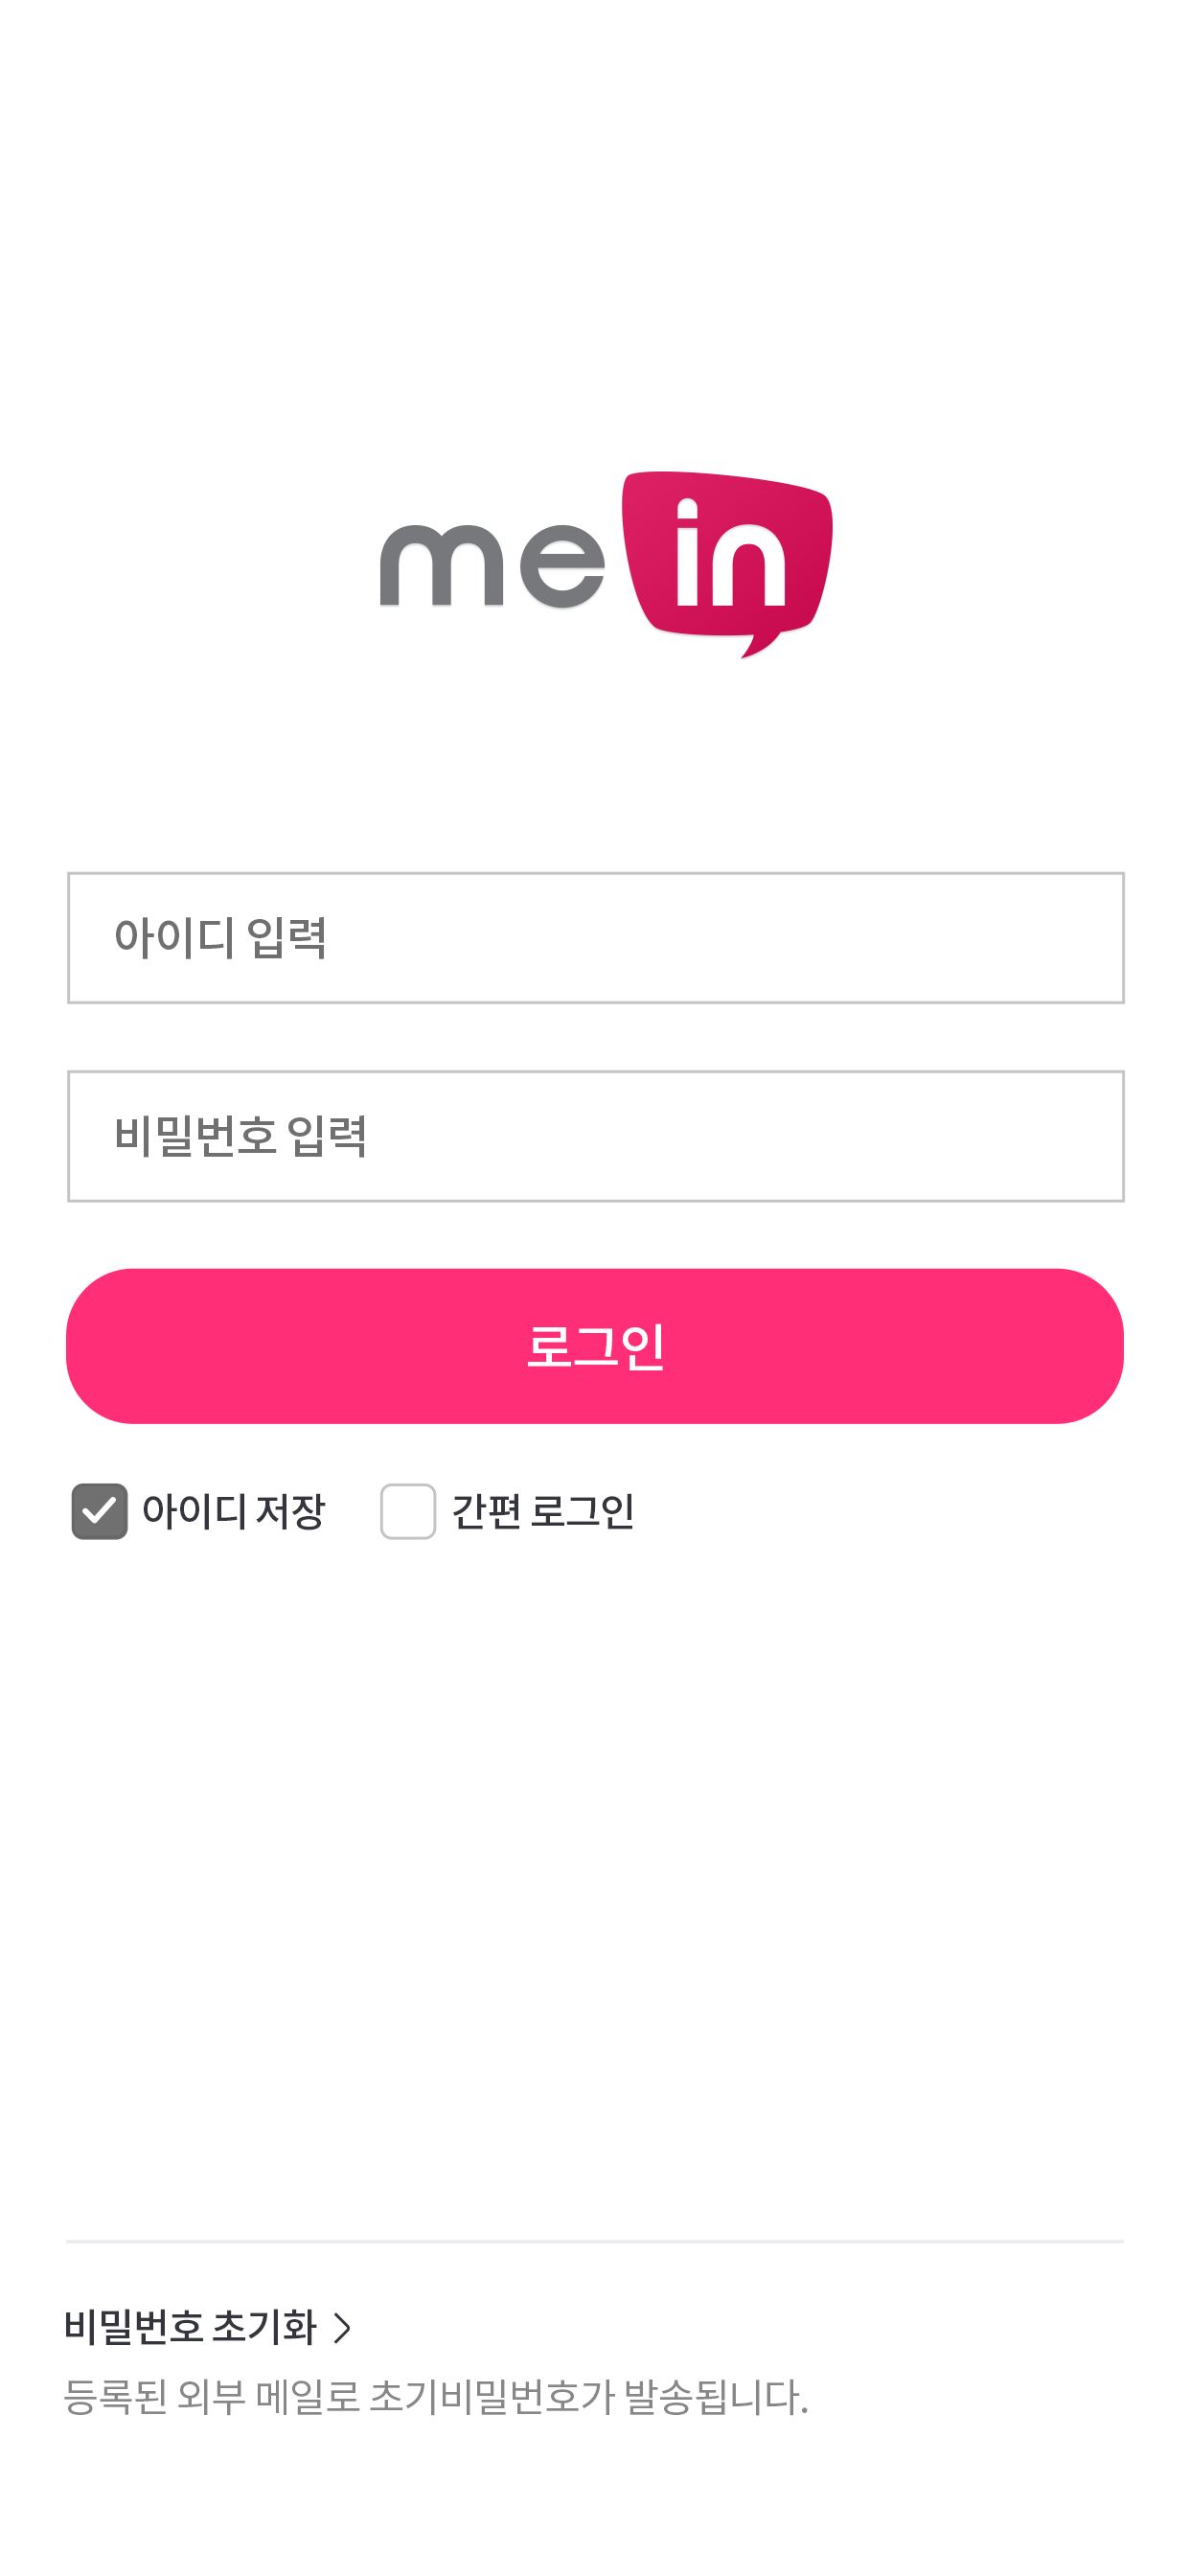The width and height of the screenshot is (1190, 2576).
Task: Focus the 비밀번호 입력 field
Action: [x=596, y=1136]
